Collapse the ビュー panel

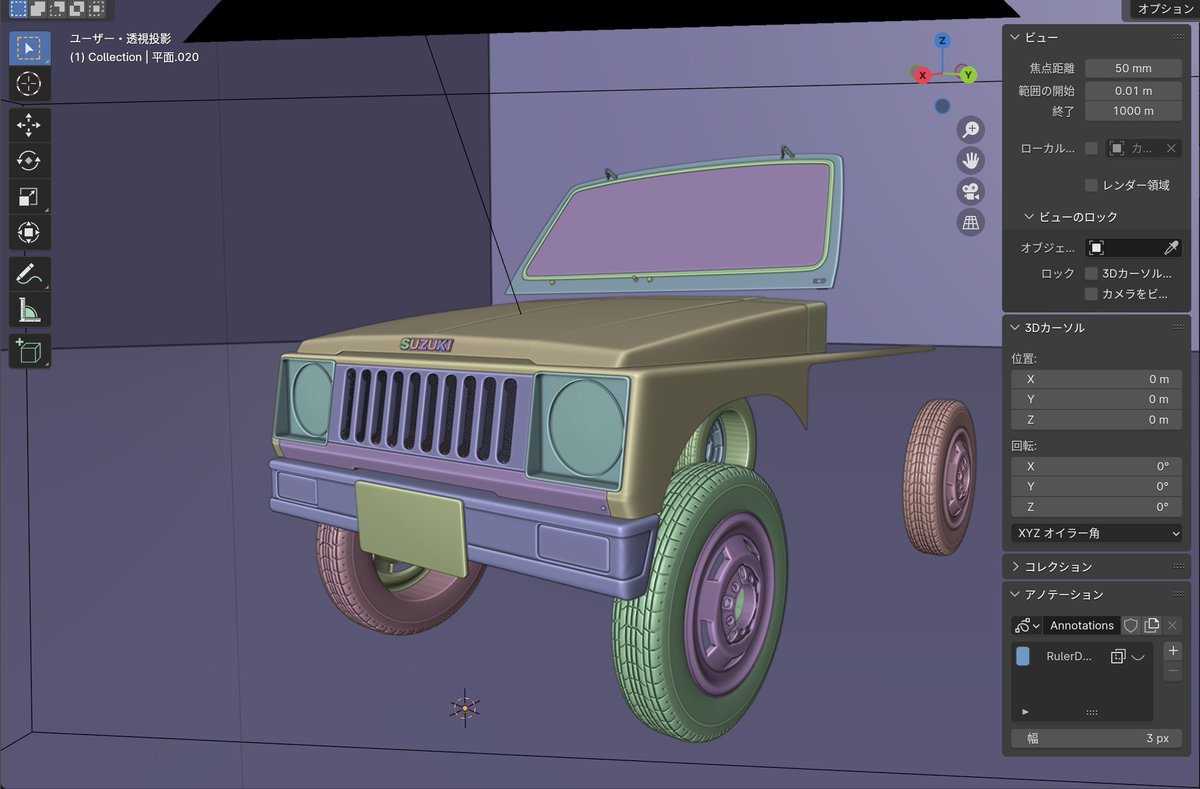click(1015, 38)
